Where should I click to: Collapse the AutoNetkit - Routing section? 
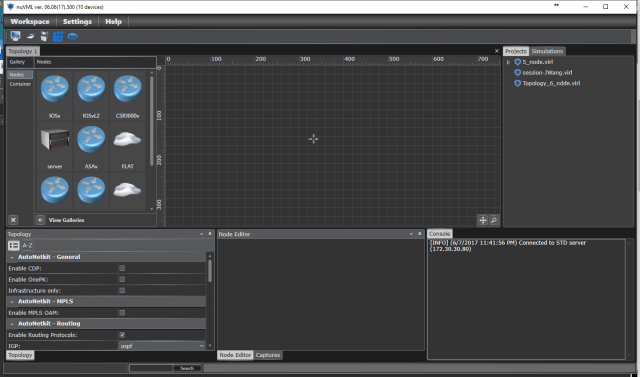[11, 324]
